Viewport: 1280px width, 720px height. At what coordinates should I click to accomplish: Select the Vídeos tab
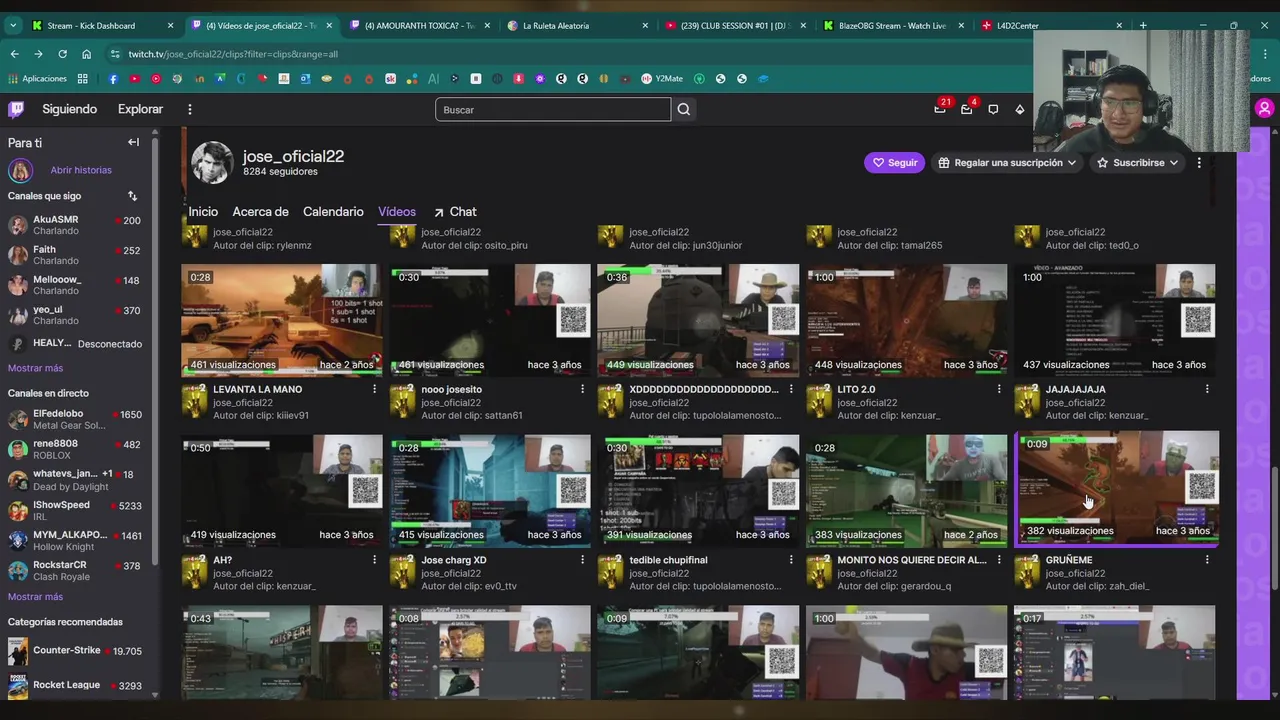click(x=397, y=211)
